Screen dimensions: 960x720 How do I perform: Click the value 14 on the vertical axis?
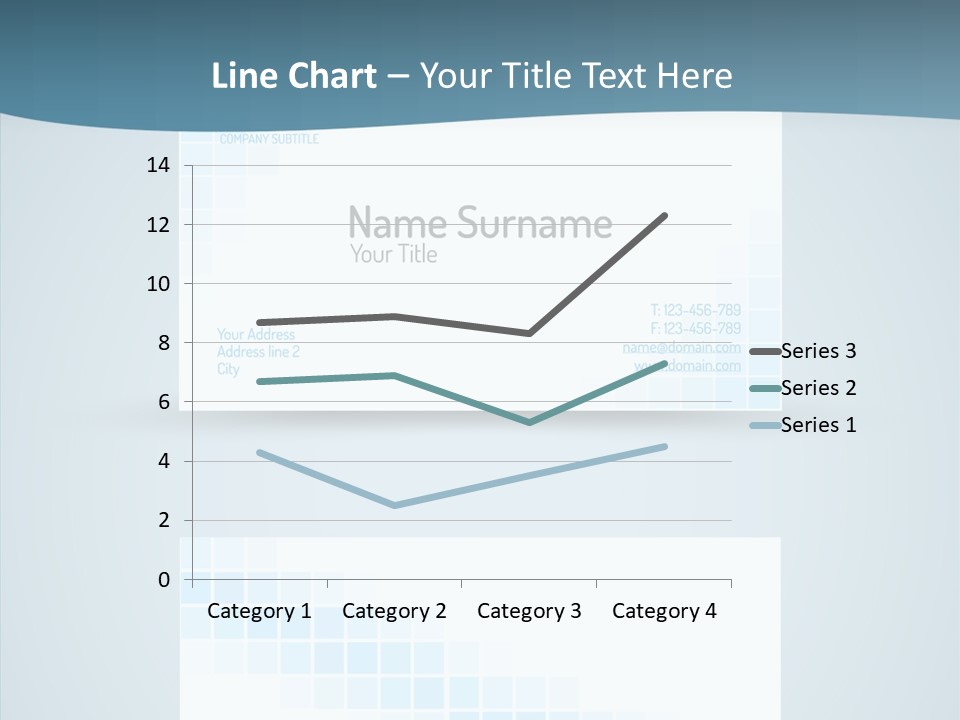[x=159, y=165]
